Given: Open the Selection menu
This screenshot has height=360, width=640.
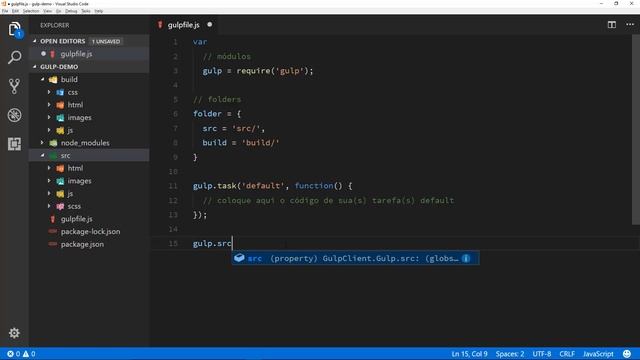Looking at the screenshot, I should [31, 11].
